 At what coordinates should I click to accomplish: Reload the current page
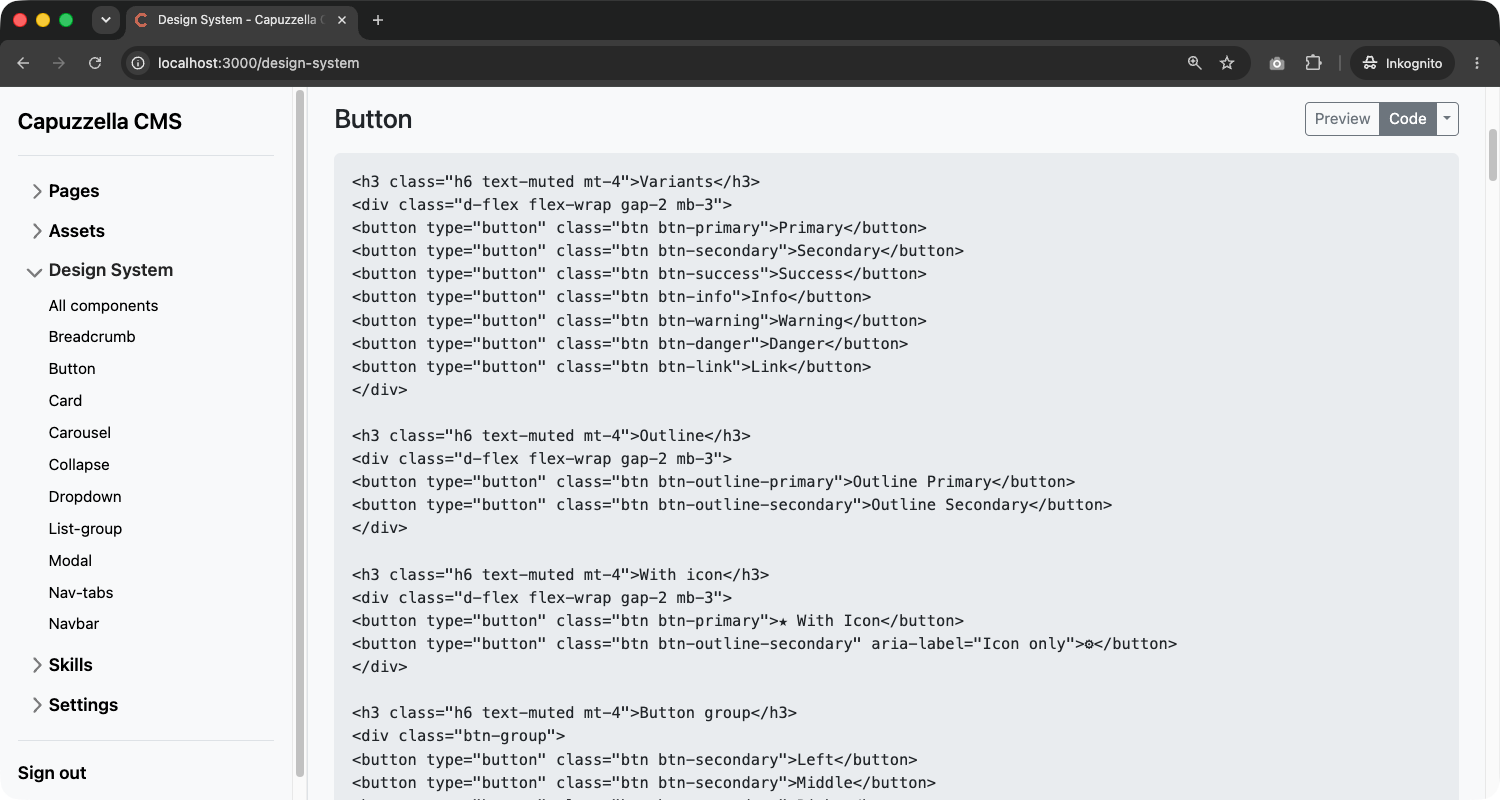(95, 63)
